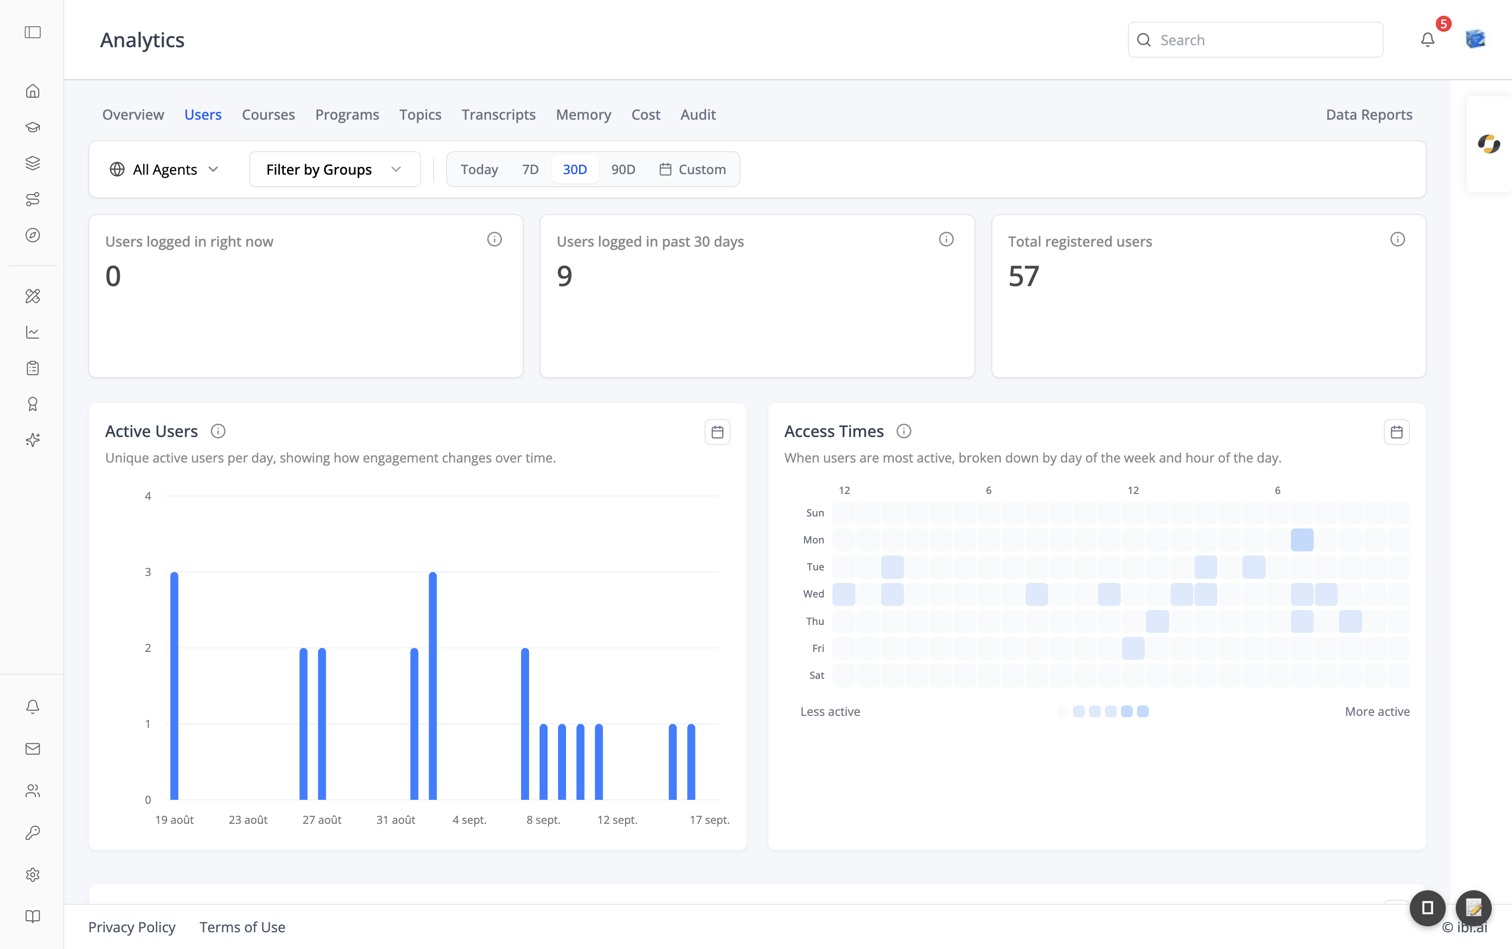Switch to the Courses tab
This screenshot has width=1512, height=949.
(268, 115)
